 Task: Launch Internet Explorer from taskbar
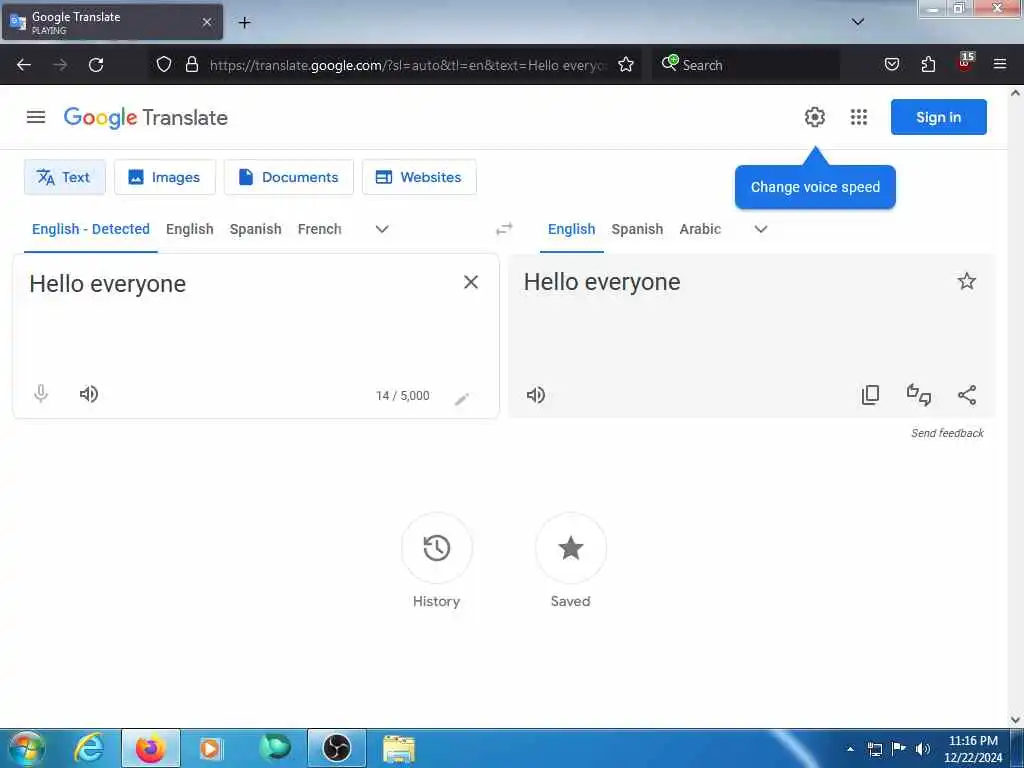(89, 748)
